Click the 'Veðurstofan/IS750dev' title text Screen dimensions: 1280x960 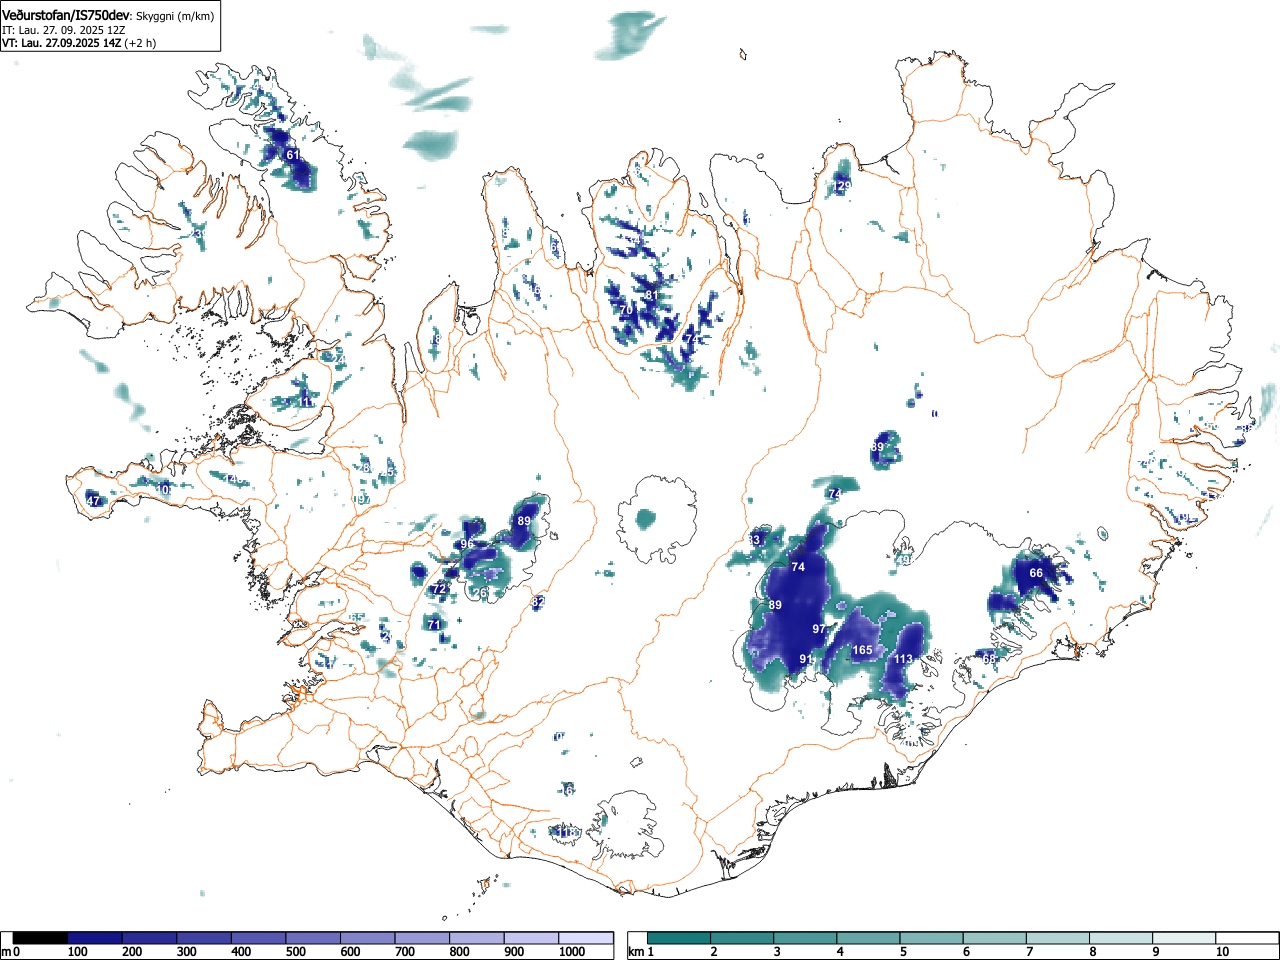click(x=65, y=16)
